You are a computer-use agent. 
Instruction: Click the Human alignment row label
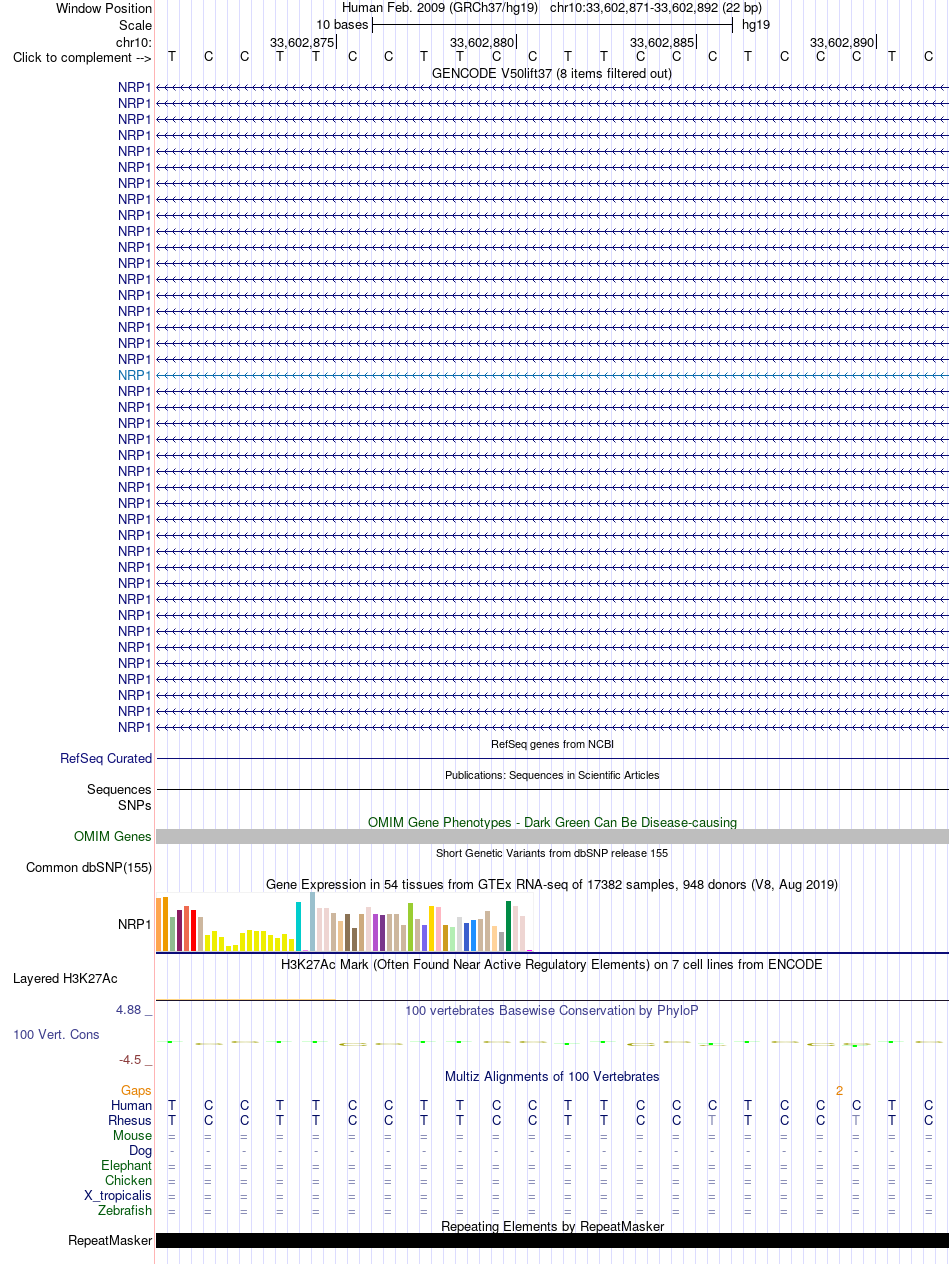pos(131,1106)
